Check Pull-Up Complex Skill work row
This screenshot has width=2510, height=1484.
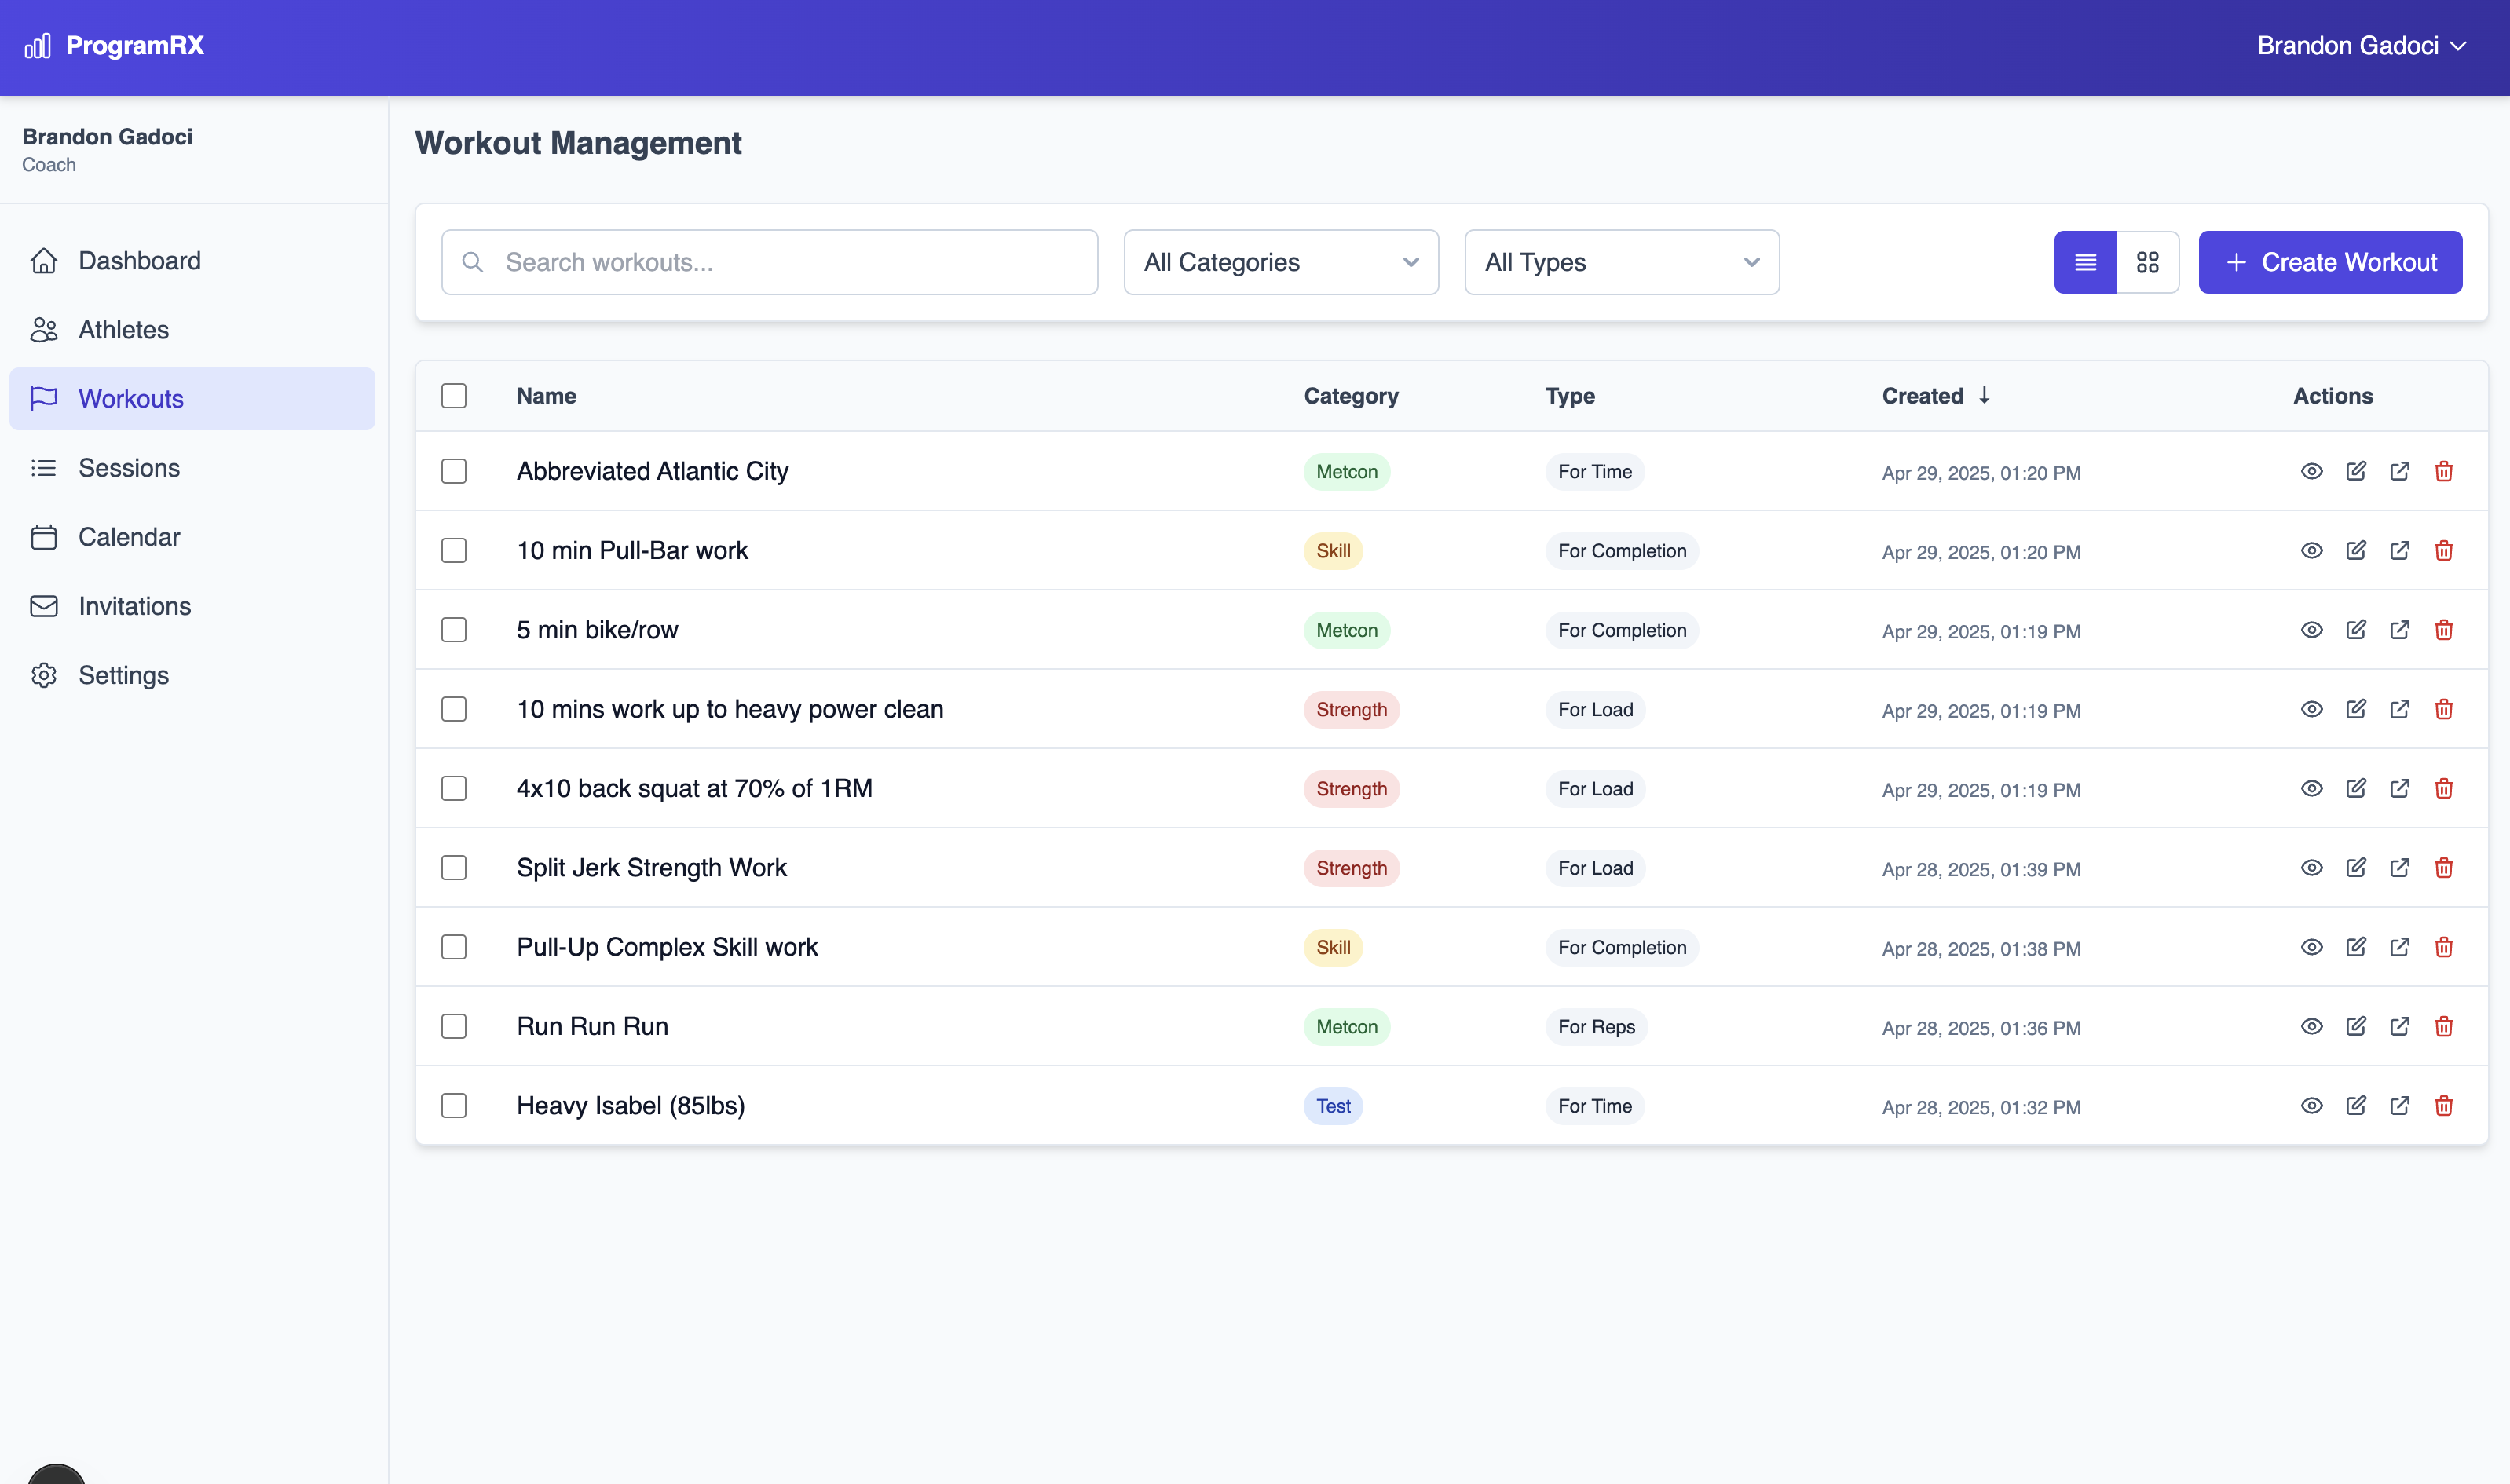point(454,947)
